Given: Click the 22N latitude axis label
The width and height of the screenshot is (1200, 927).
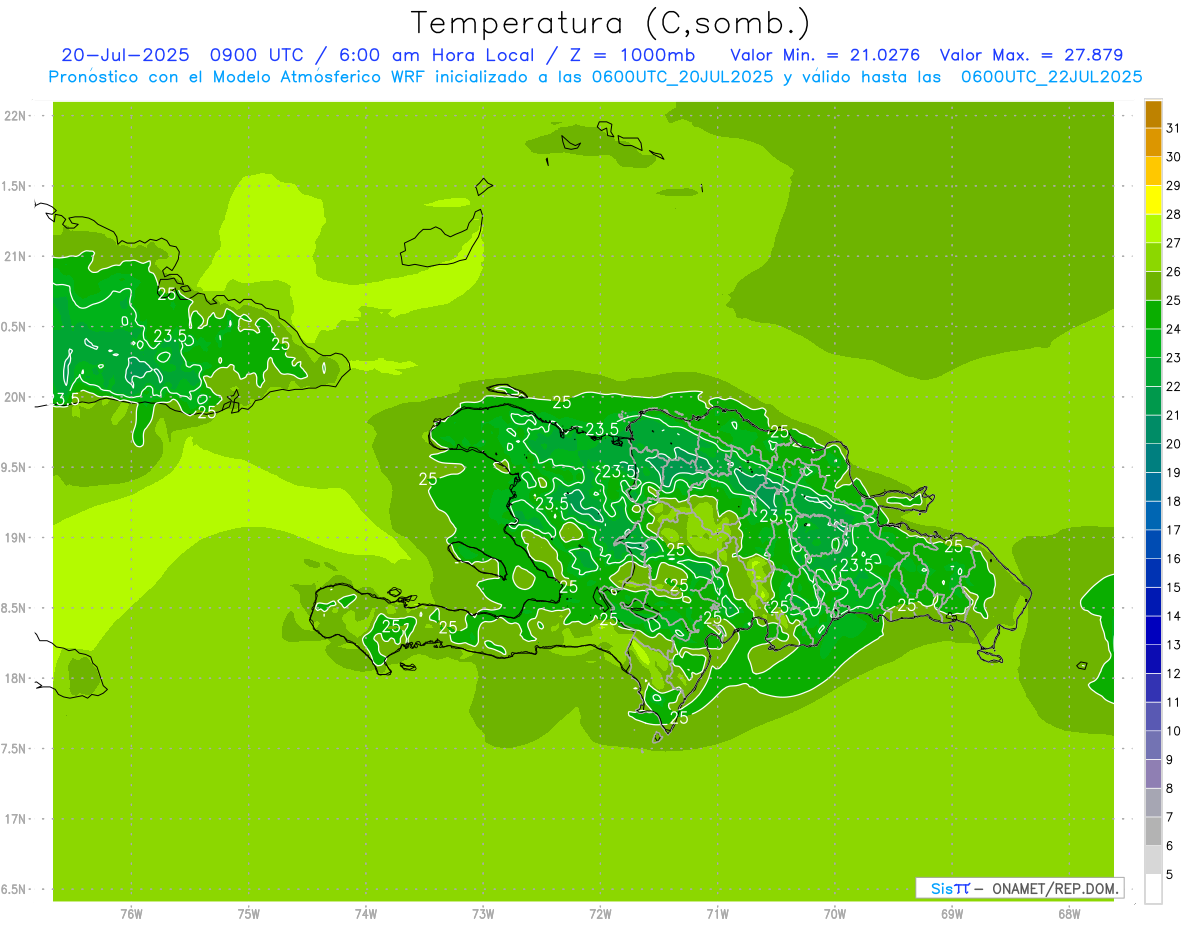Looking at the screenshot, I should pyautogui.click(x=16, y=116).
